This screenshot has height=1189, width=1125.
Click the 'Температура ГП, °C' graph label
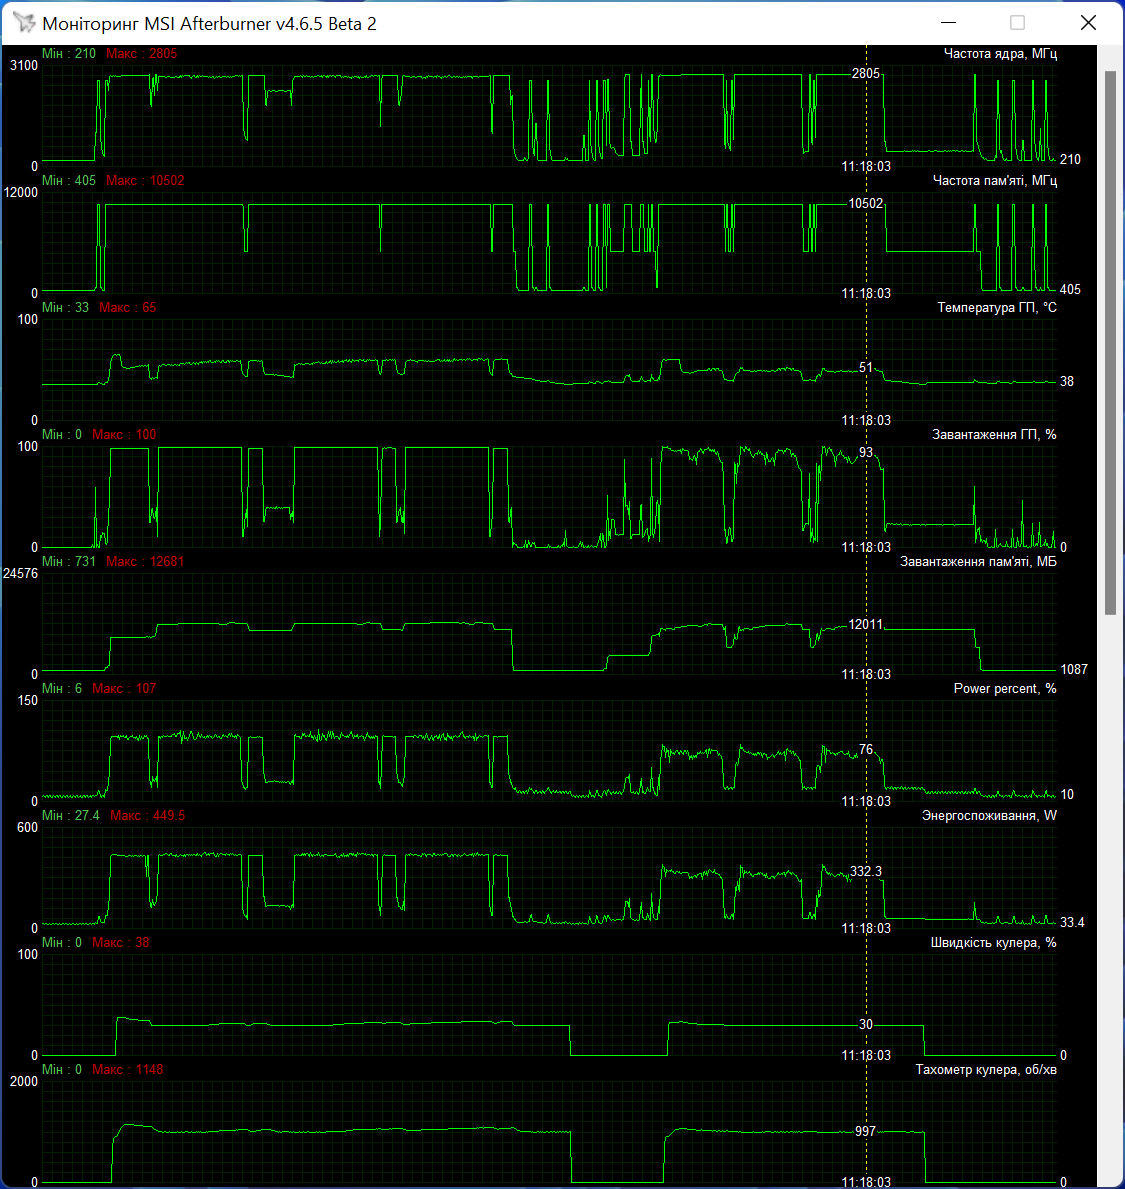pyautogui.click(x=997, y=307)
